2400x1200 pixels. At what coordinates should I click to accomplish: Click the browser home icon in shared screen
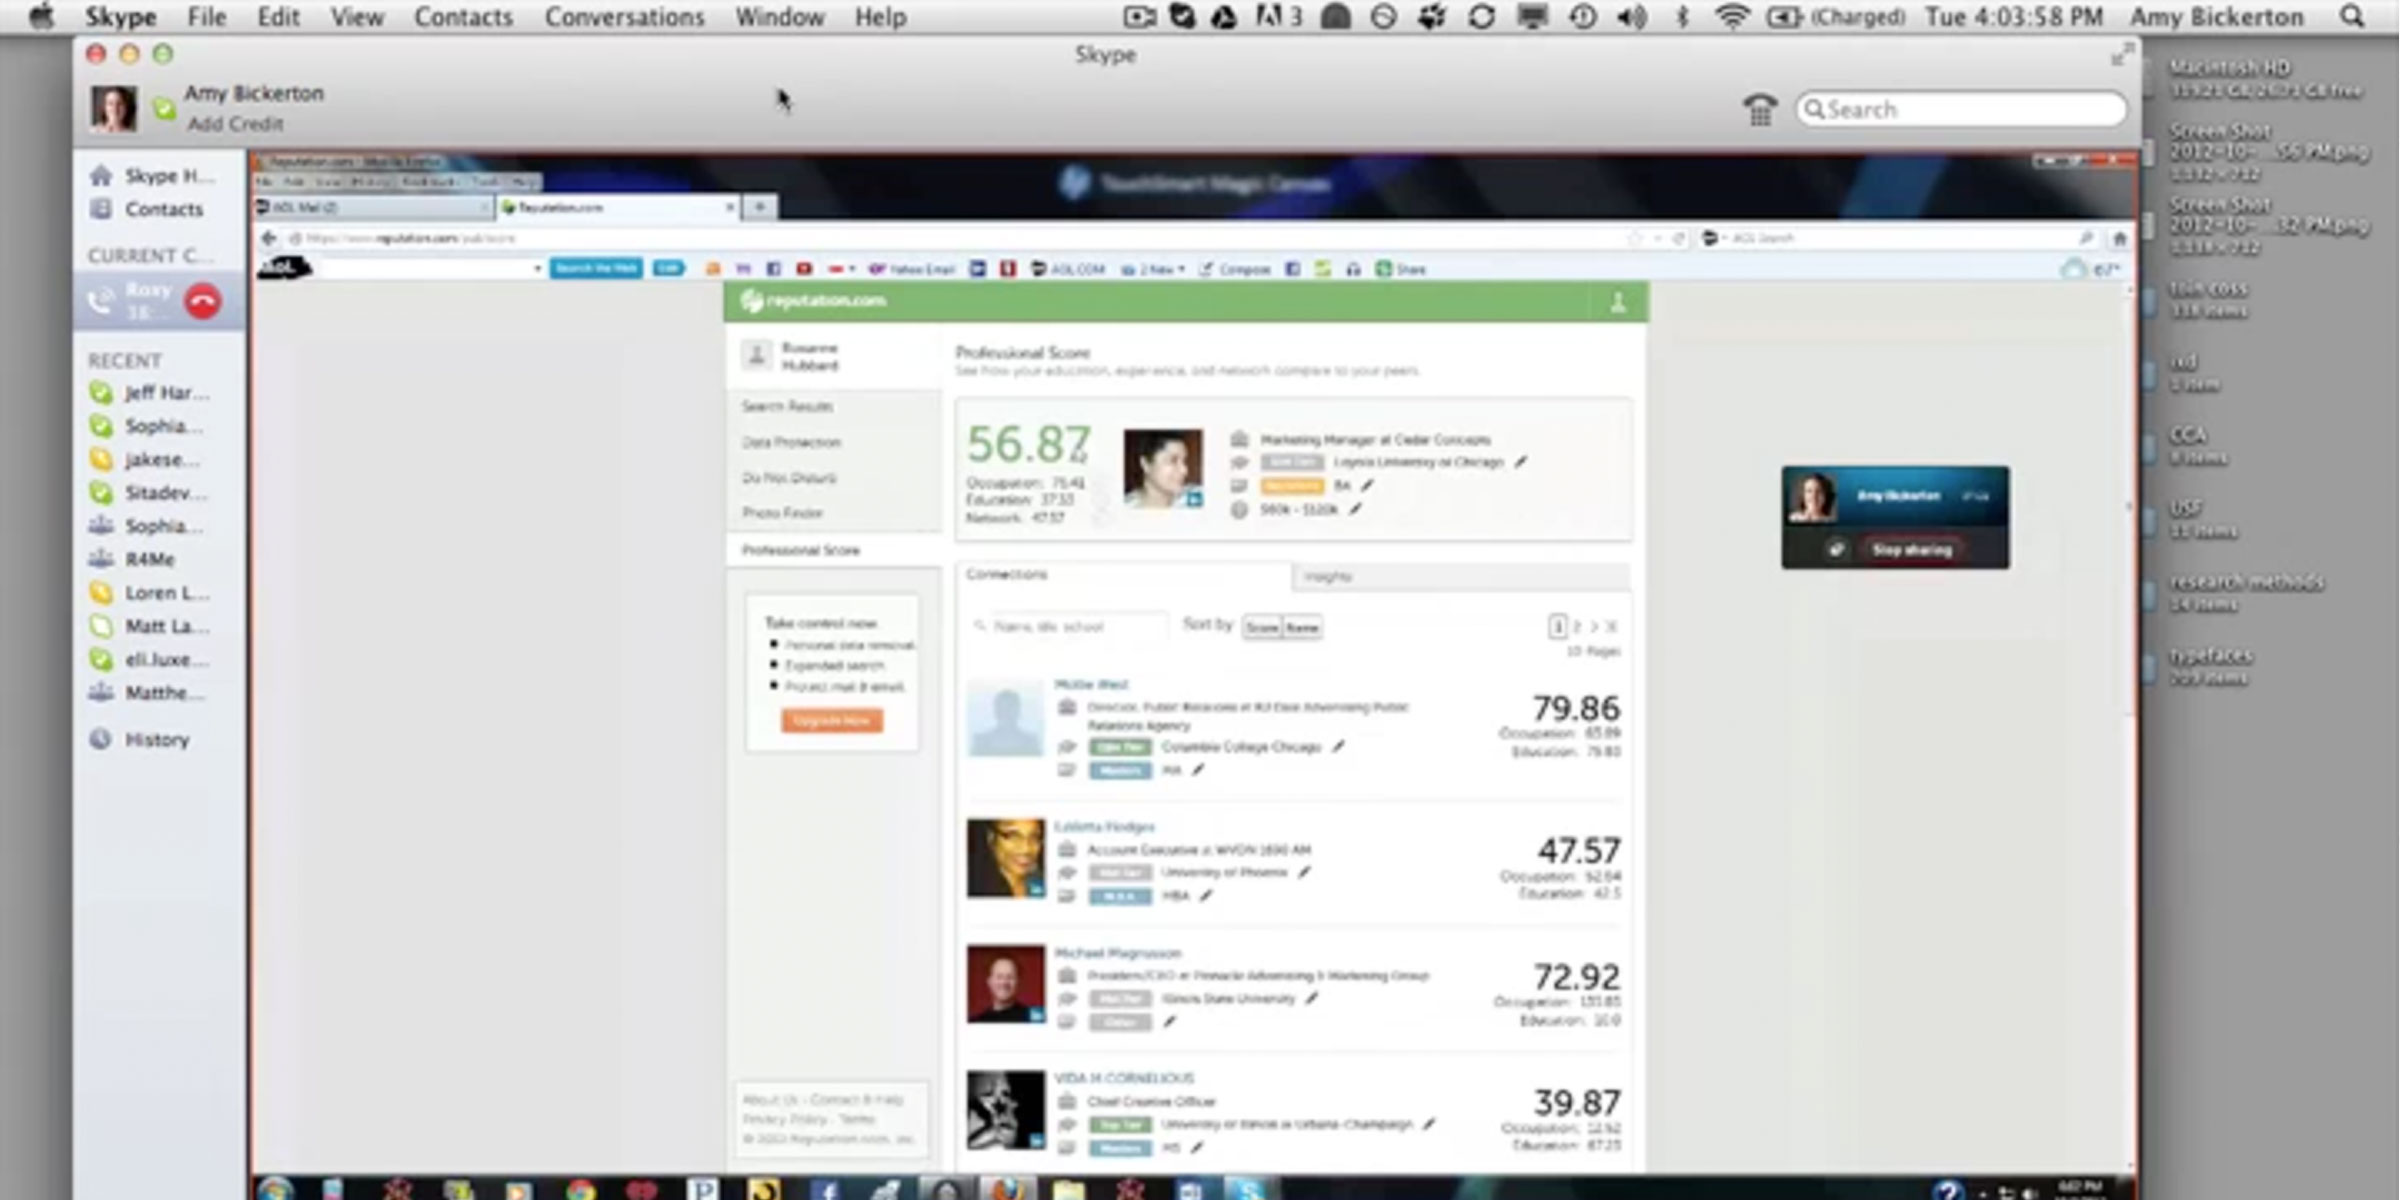[2119, 238]
